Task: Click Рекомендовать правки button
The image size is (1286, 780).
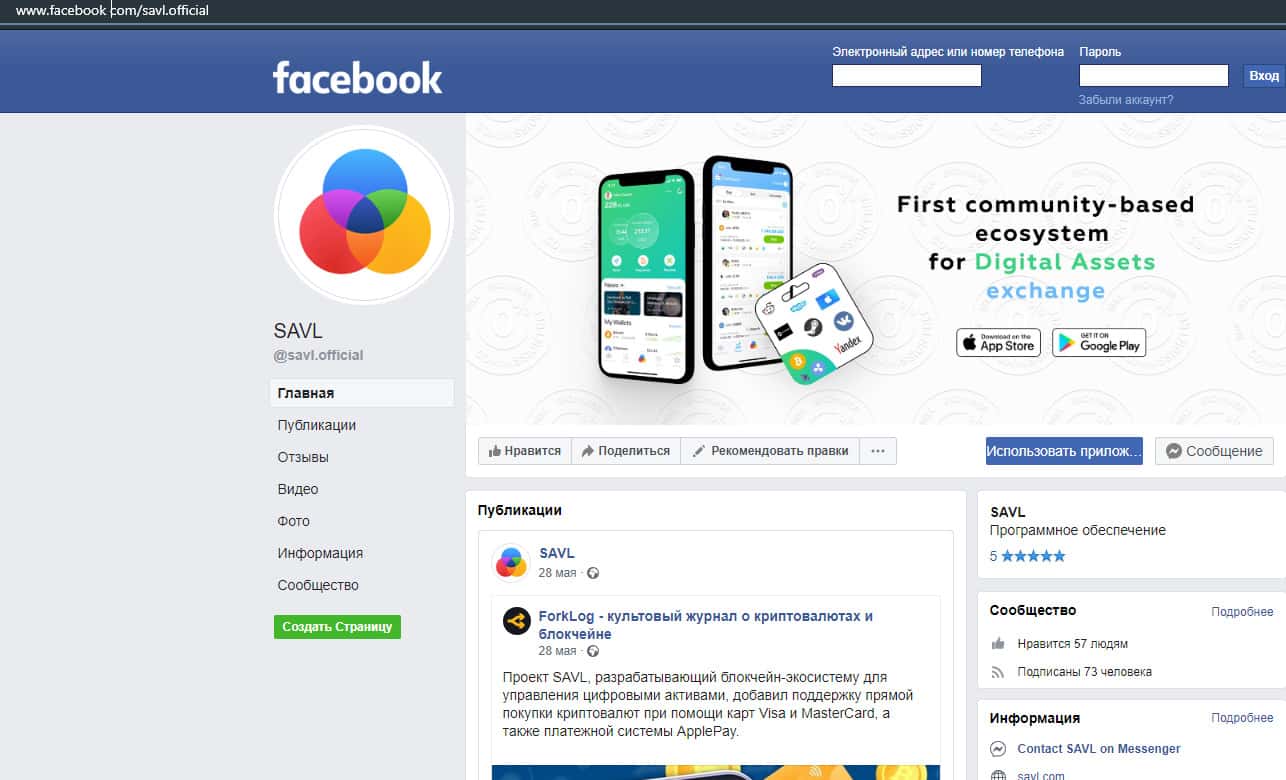Action: click(x=770, y=451)
